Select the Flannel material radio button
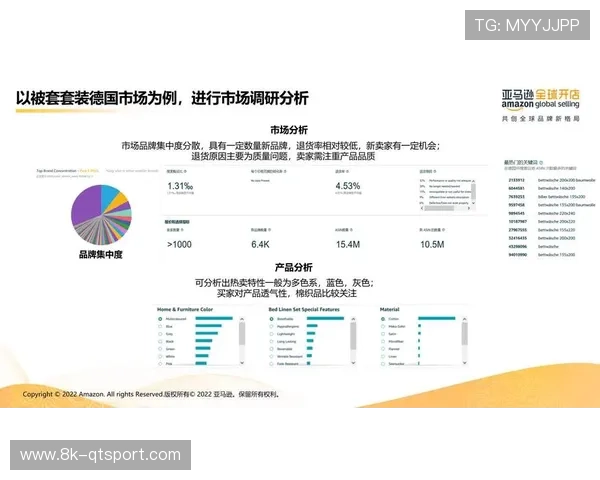The height and width of the screenshot is (480, 600). [x=383, y=349]
